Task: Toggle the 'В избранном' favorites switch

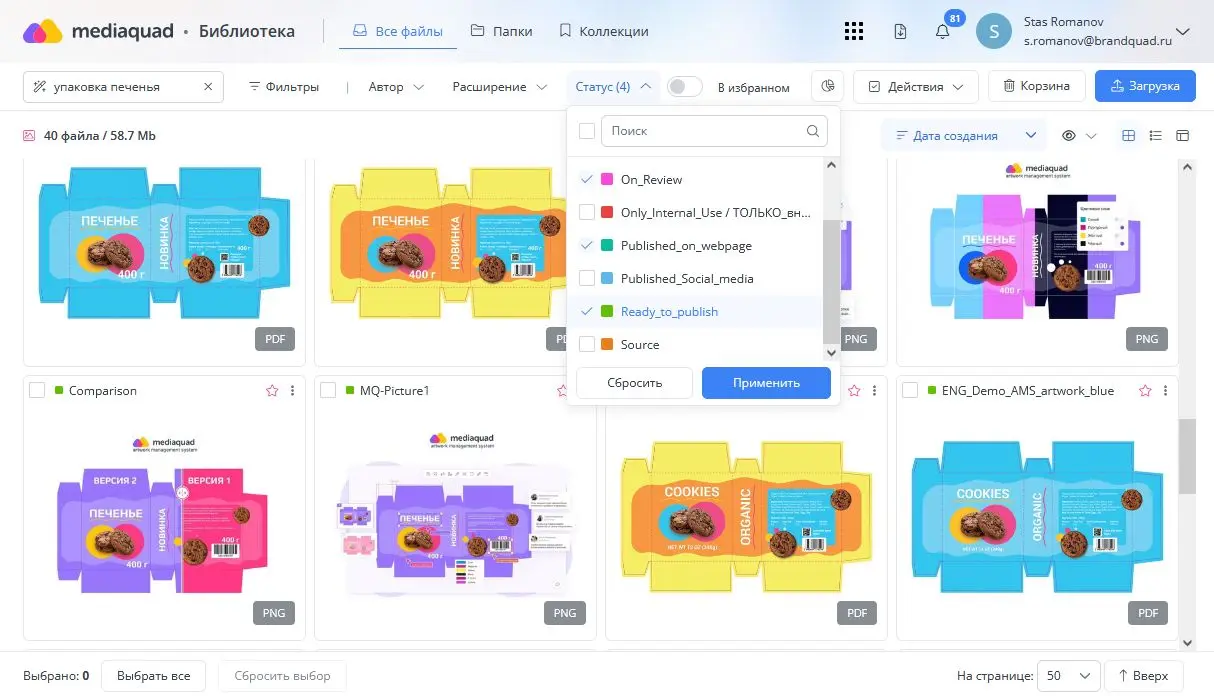Action: point(685,87)
